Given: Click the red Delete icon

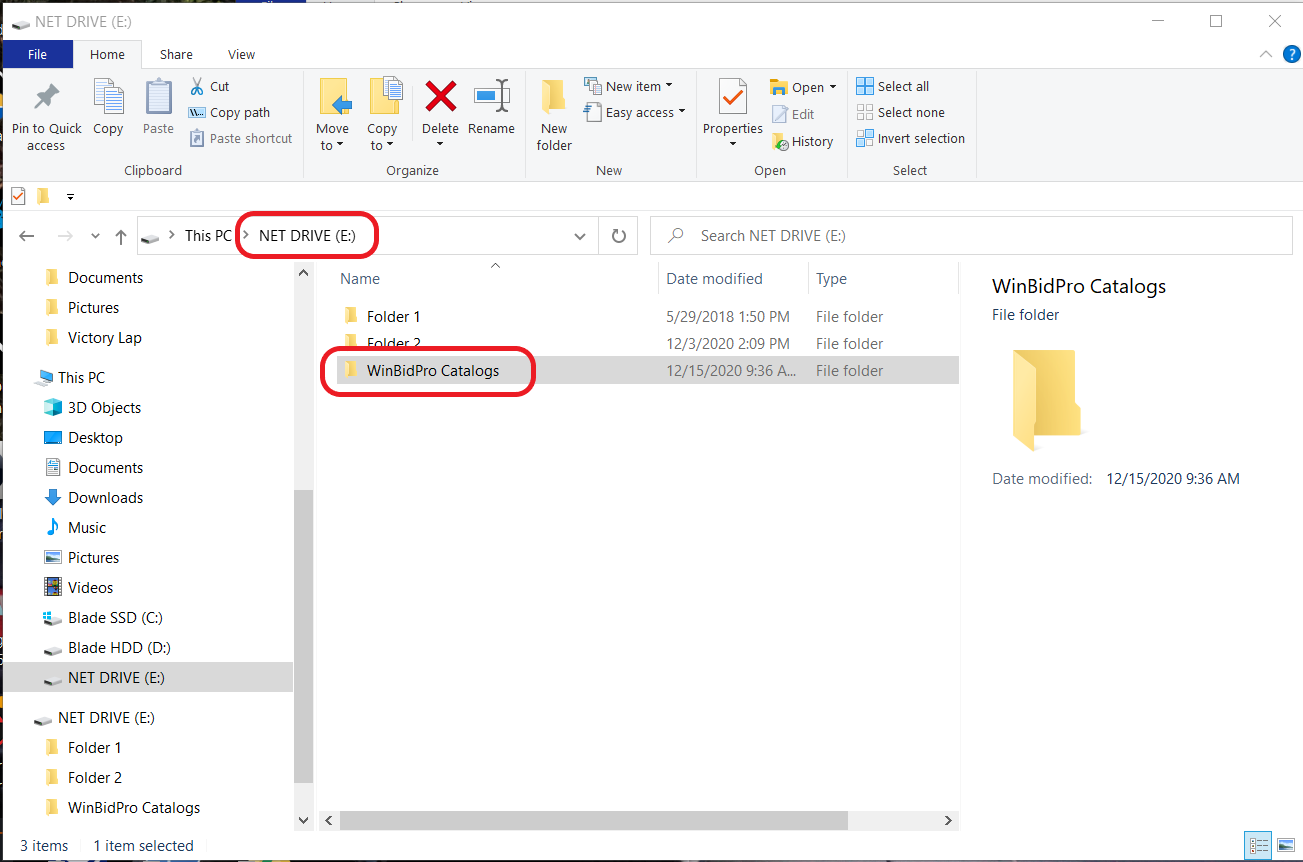Looking at the screenshot, I should 440,96.
